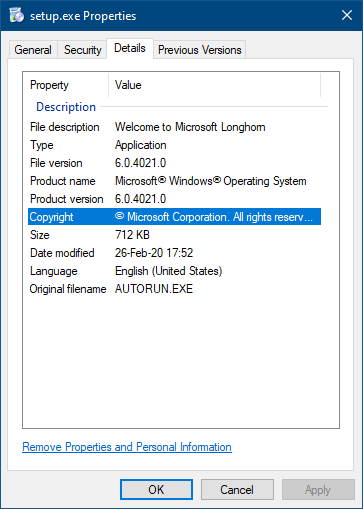Click the Microsoft Windows Operating System value
The height and width of the screenshot is (509, 363).
pyautogui.click(x=211, y=181)
